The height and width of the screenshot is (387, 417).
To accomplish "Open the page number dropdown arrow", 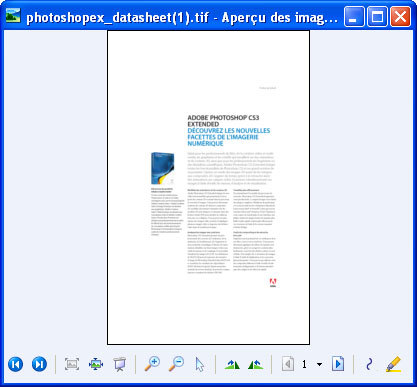I will [319, 364].
